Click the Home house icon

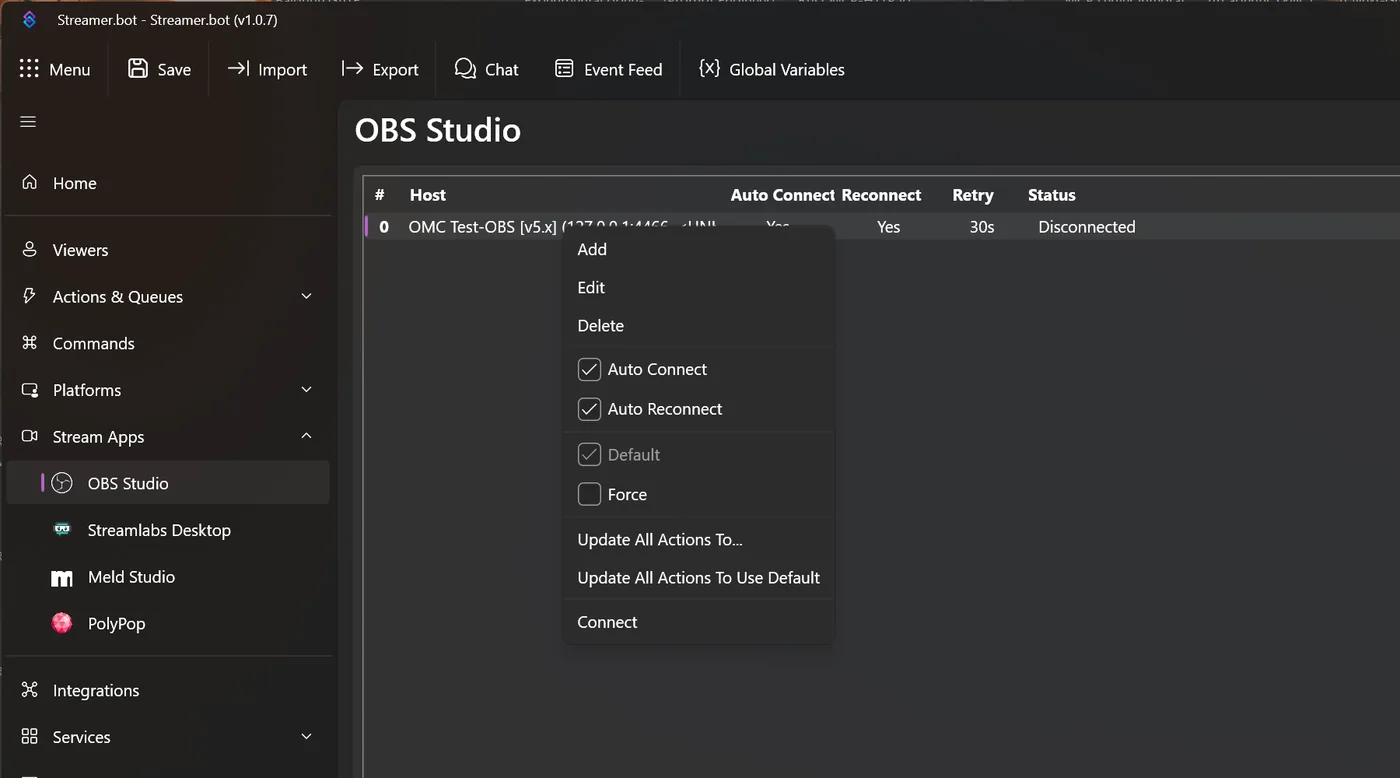pos(30,182)
